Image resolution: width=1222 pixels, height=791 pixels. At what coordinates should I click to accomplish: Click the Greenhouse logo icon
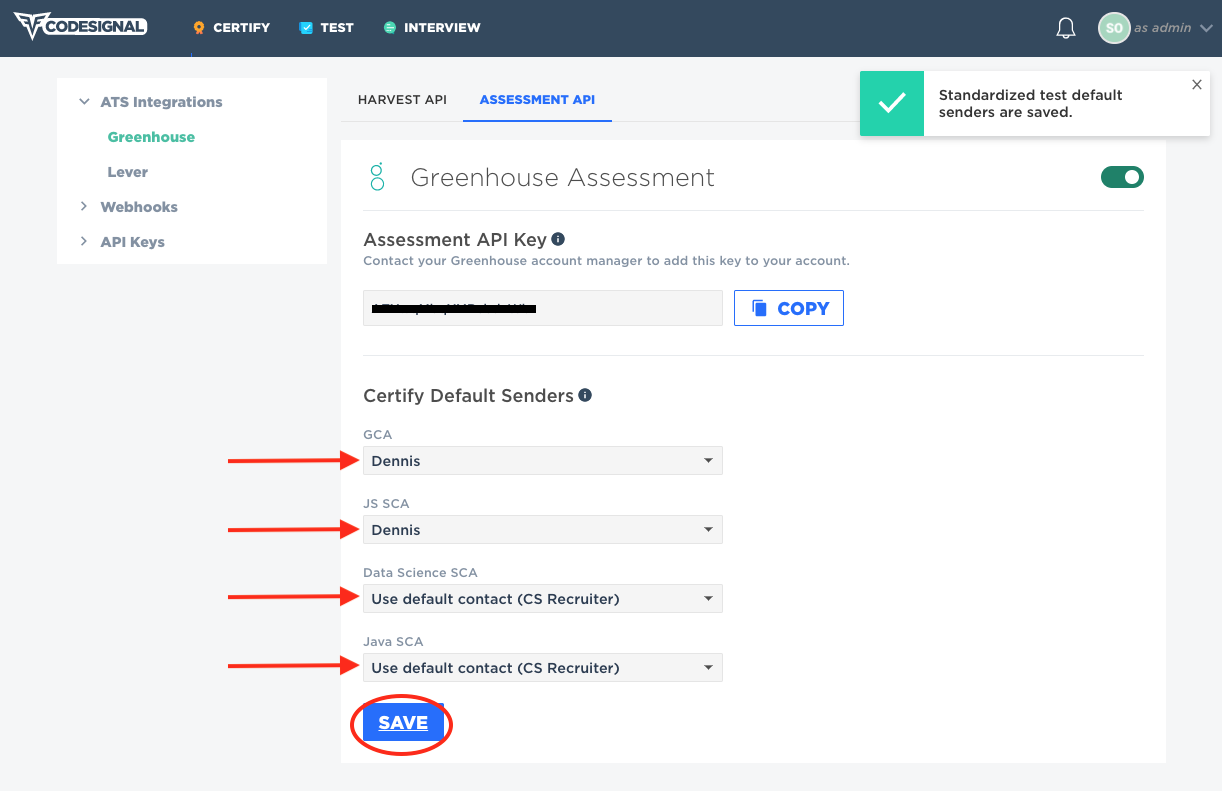(x=377, y=177)
